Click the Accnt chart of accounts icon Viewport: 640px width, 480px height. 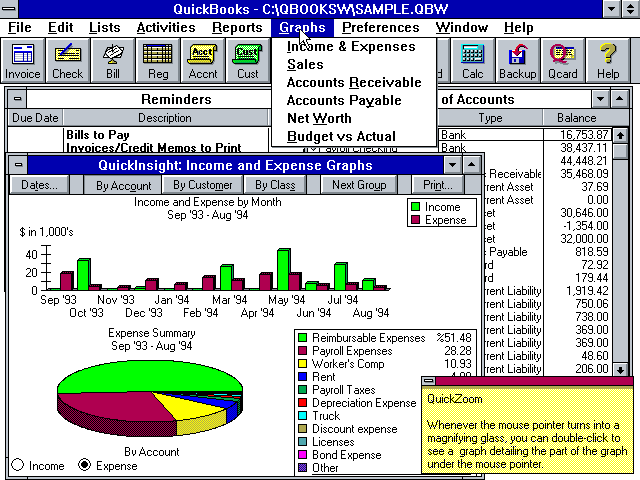(x=202, y=61)
